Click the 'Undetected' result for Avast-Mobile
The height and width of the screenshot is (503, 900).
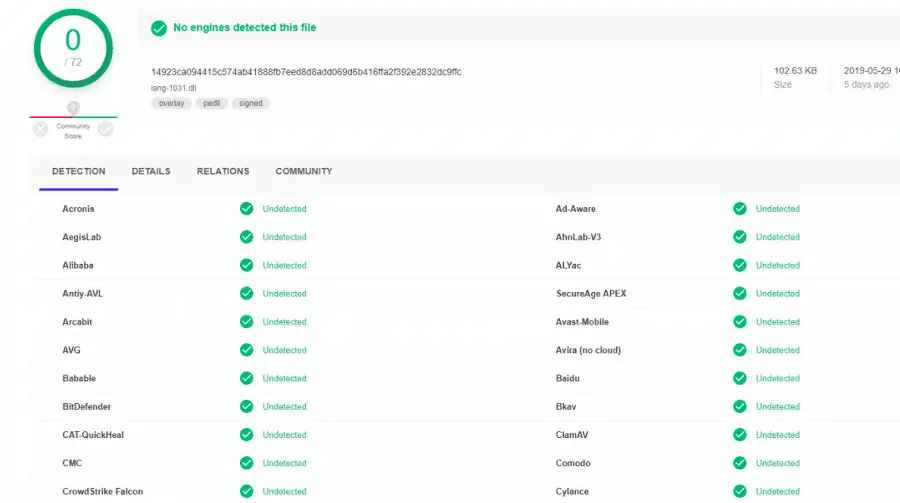coord(777,322)
